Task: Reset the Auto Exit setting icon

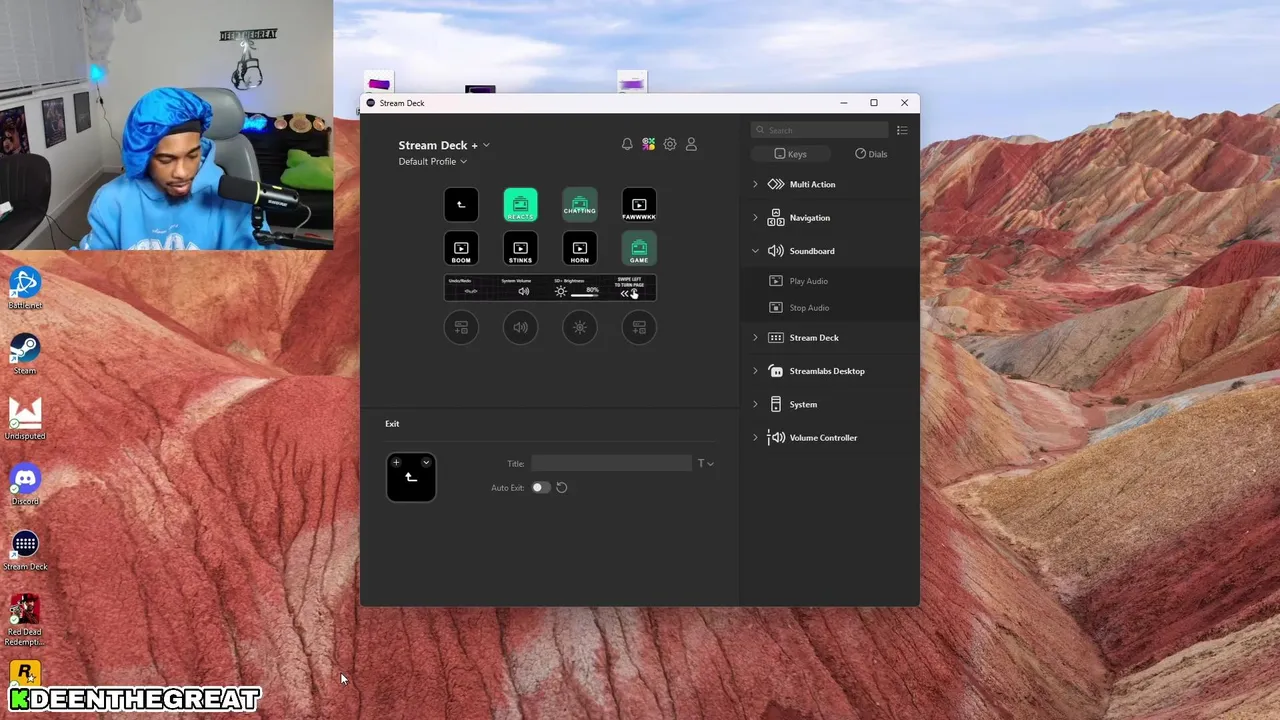Action: point(561,487)
